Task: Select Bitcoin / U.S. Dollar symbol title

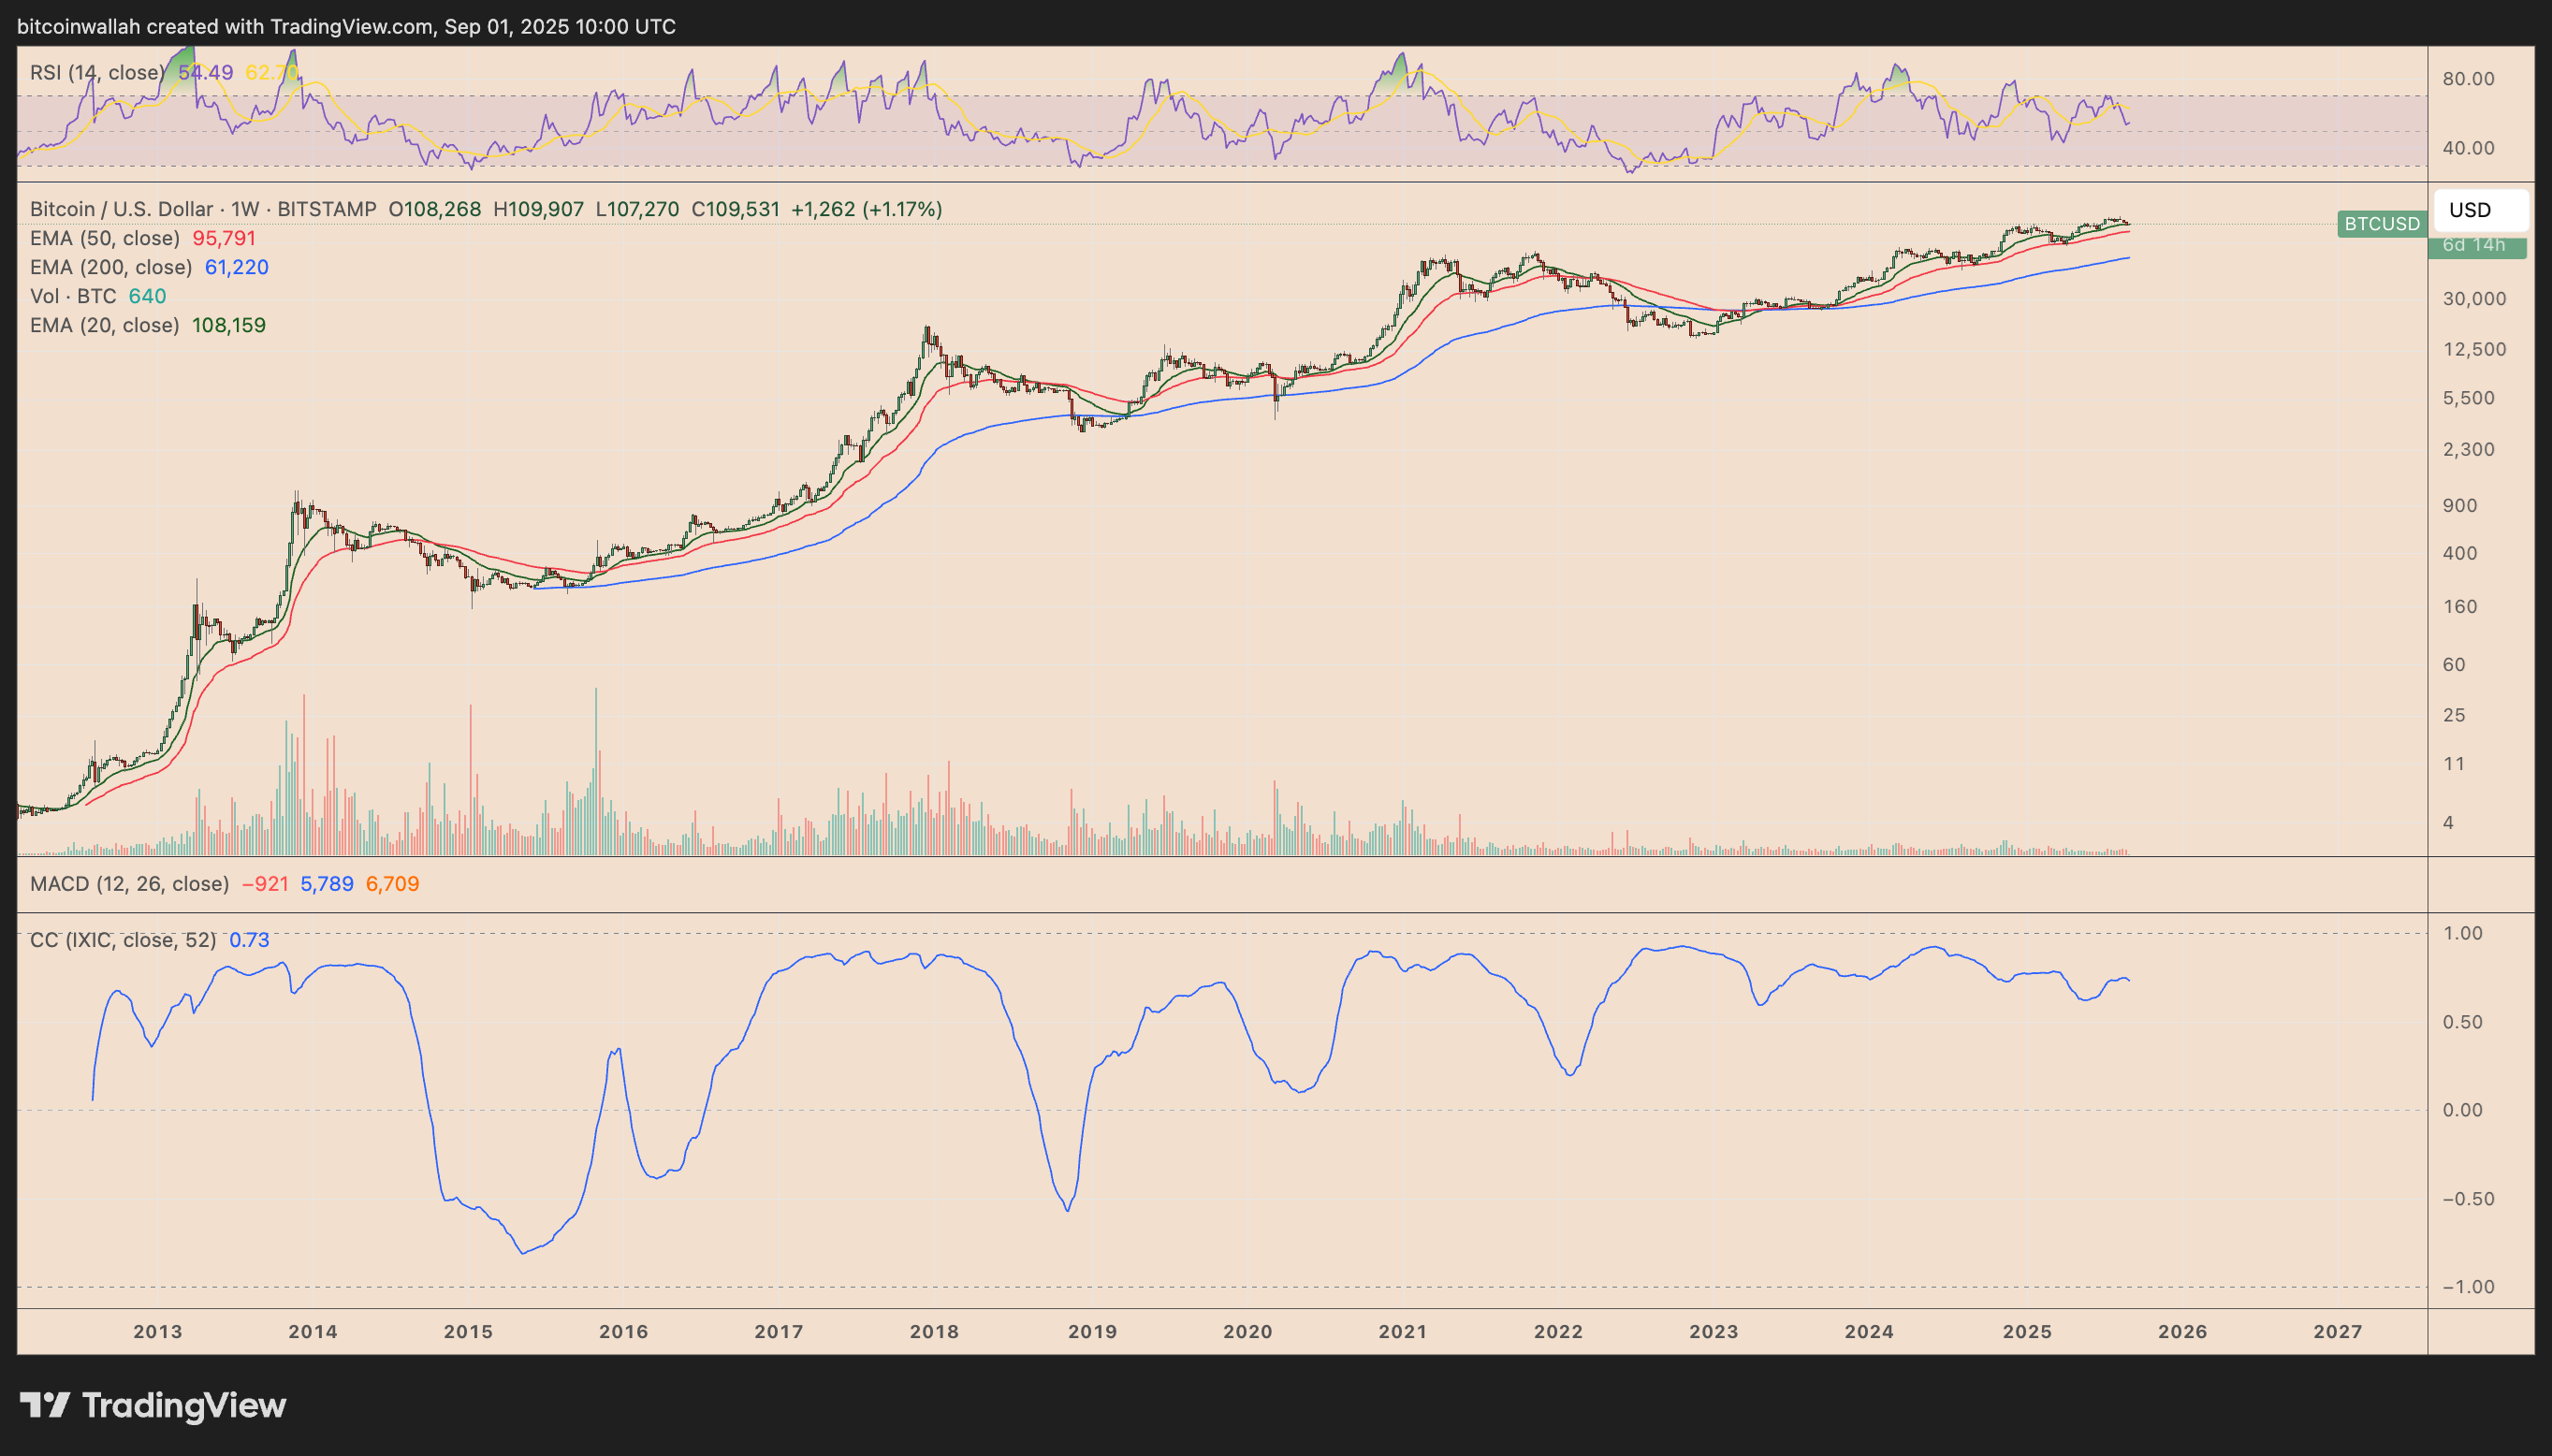Action: (x=121, y=209)
